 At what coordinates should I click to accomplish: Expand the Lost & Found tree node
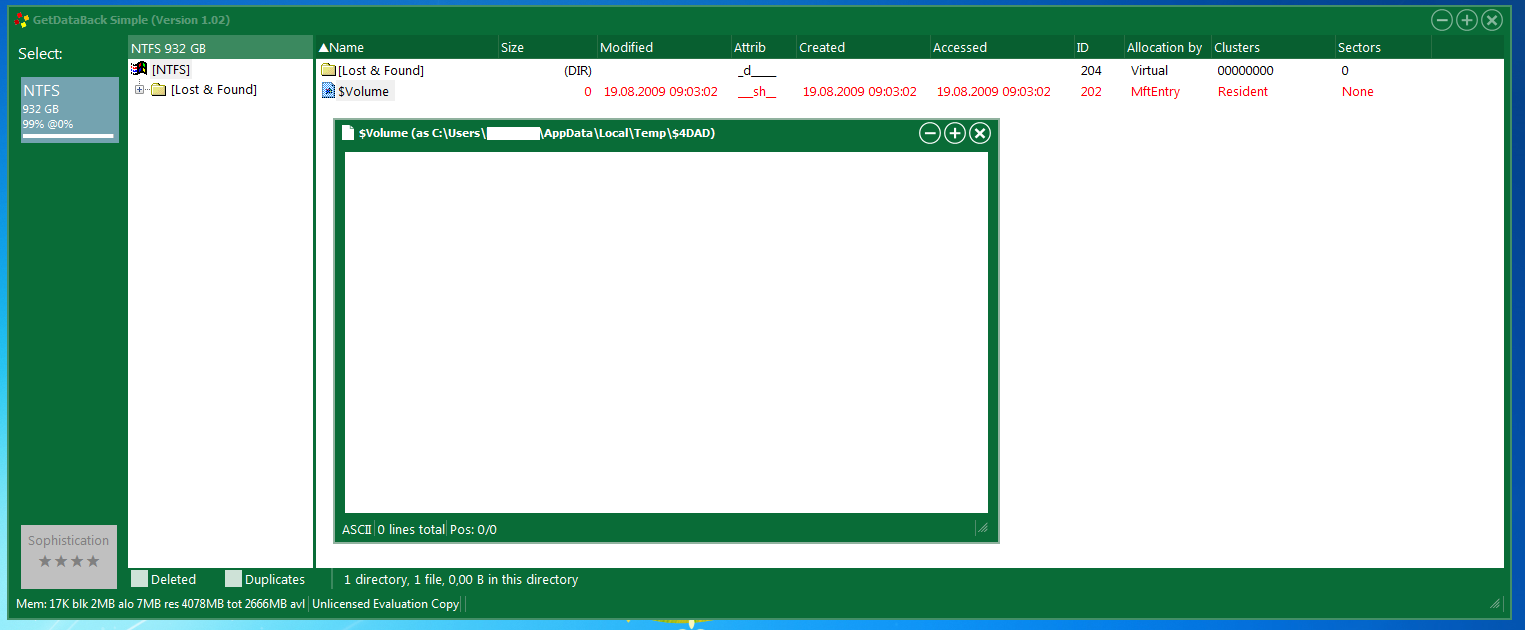coord(140,90)
